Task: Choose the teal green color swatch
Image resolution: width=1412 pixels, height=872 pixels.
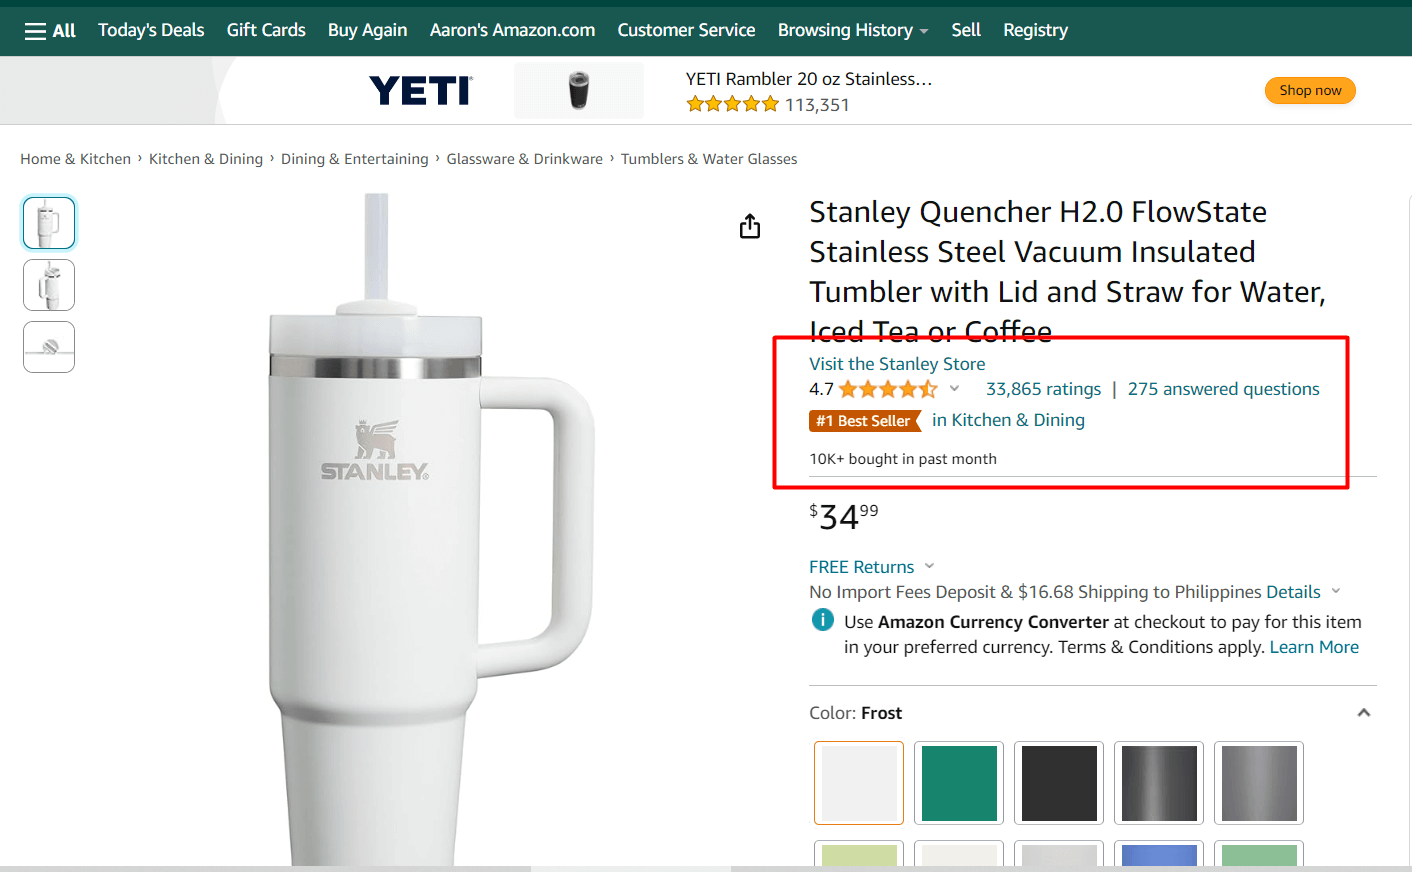Action: click(959, 783)
